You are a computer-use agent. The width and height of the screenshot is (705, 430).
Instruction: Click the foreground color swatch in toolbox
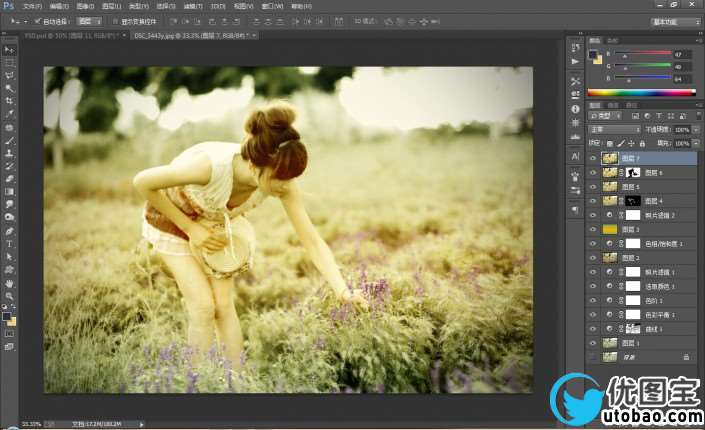click(x=7, y=317)
